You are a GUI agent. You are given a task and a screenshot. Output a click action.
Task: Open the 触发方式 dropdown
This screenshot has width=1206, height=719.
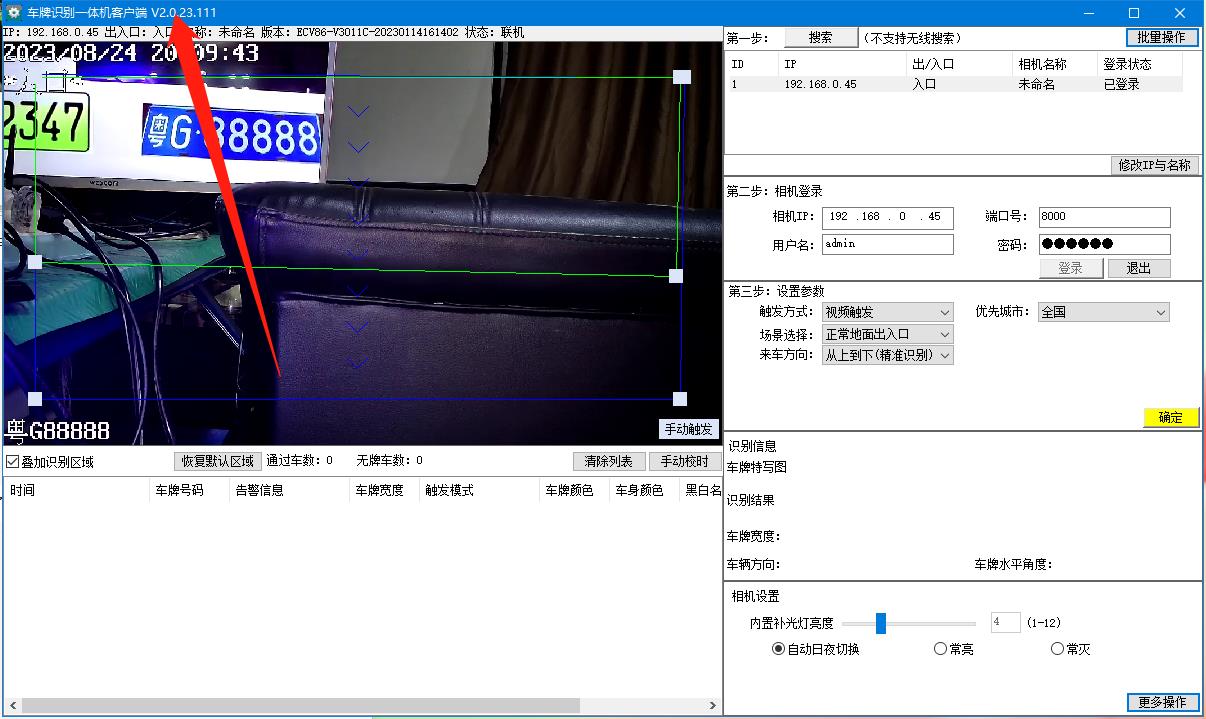click(887, 313)
